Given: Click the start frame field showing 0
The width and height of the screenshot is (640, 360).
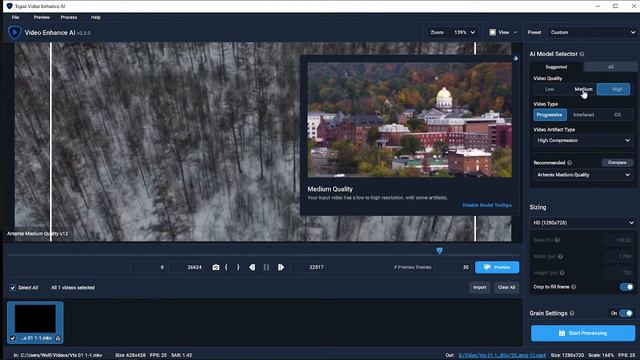Looking at the screenshot, I should tap(148, 267).
